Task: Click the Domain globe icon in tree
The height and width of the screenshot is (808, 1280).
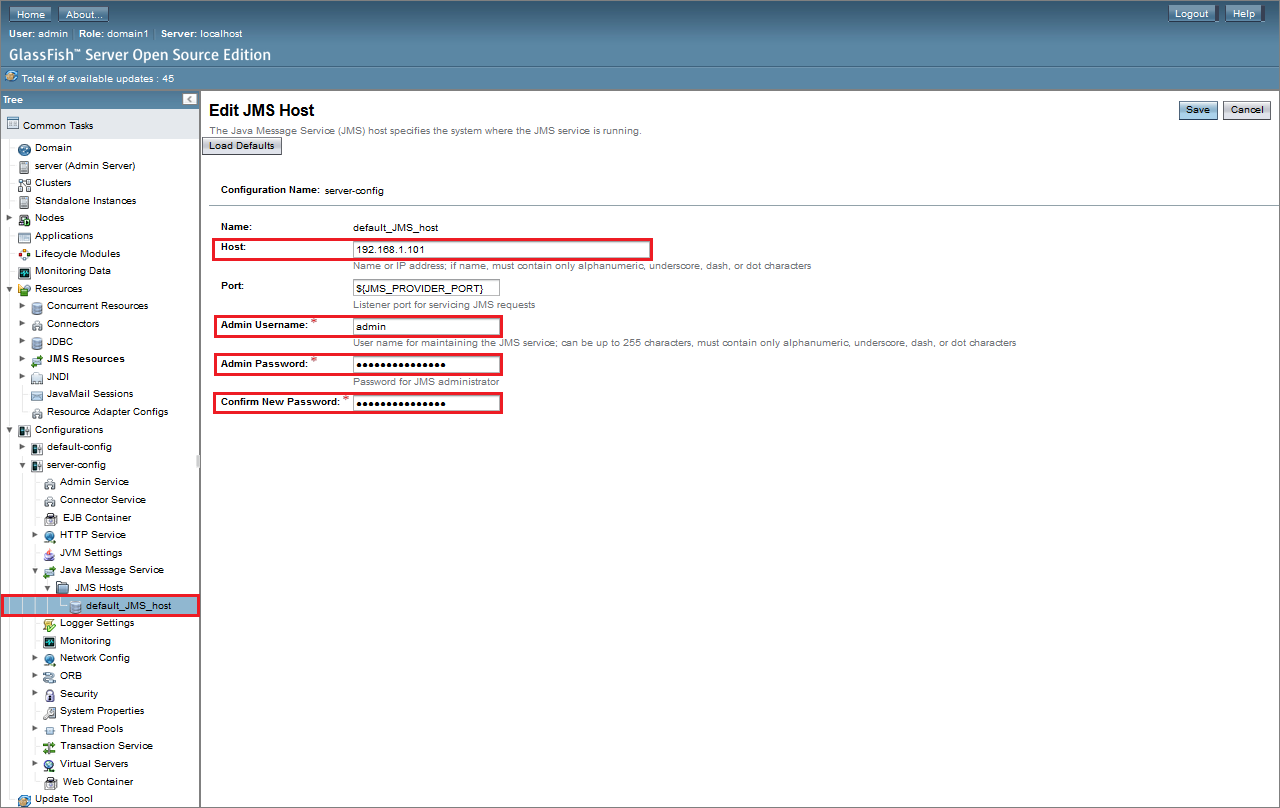Action: point(25,148)
